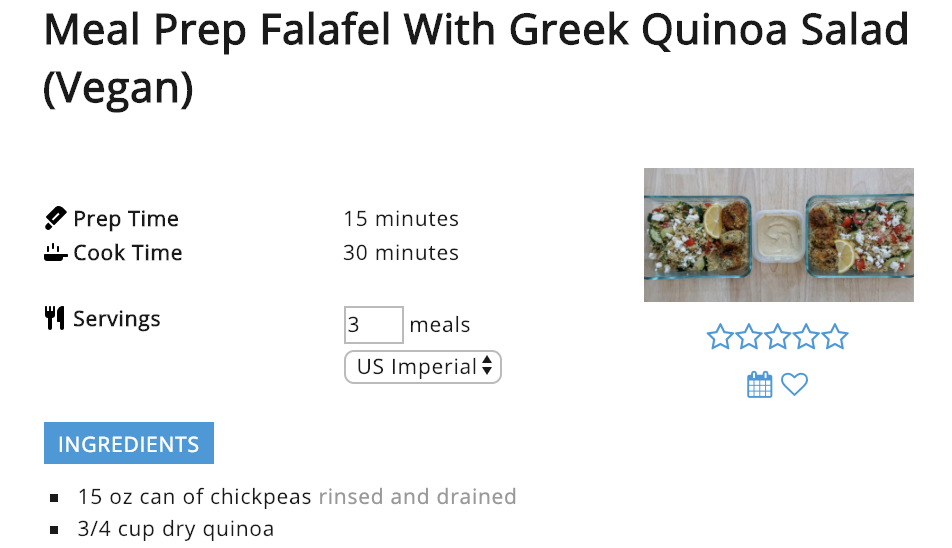
Task: Click the first rating star
Action: [720, 337]
